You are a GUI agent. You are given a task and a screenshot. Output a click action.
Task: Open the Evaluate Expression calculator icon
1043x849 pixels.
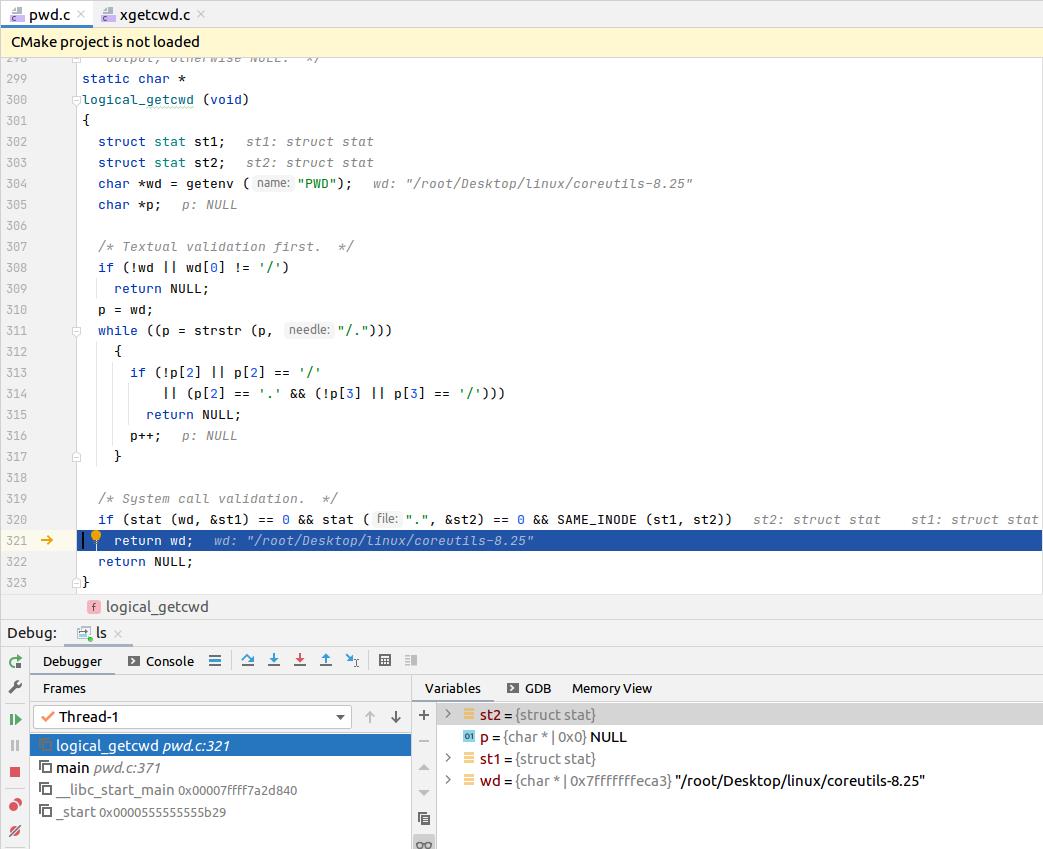click(384, 660)
